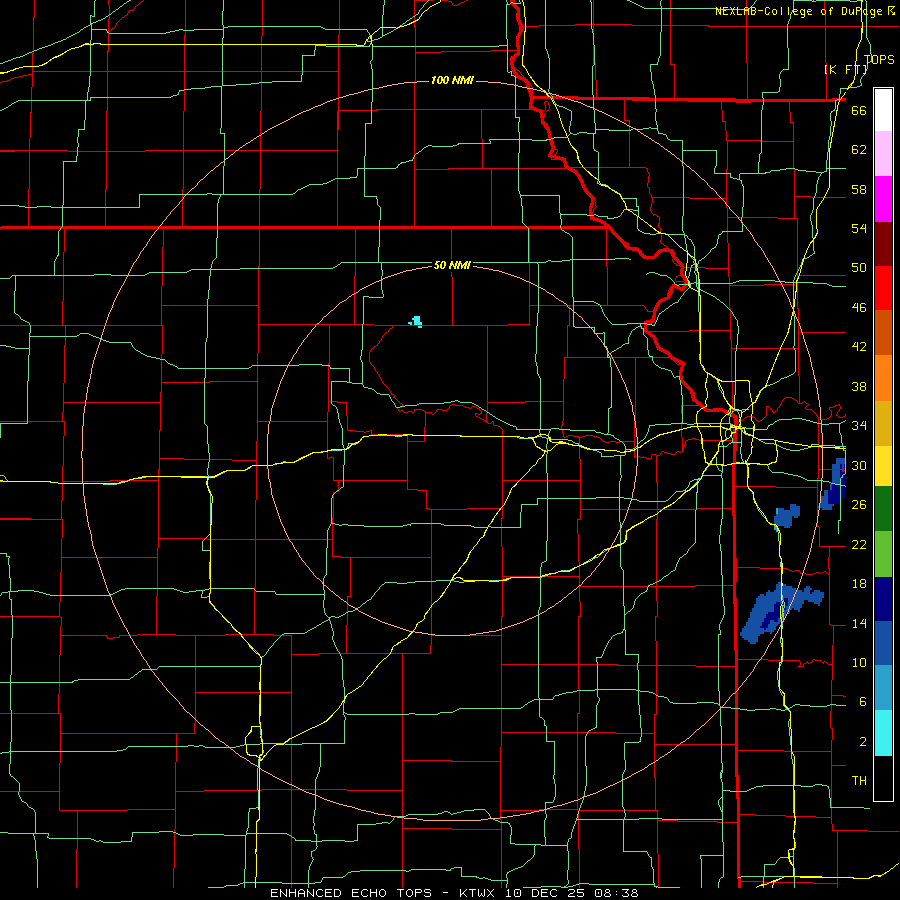Click legend value "50"

pyautogui.click(x=859, y=267)
